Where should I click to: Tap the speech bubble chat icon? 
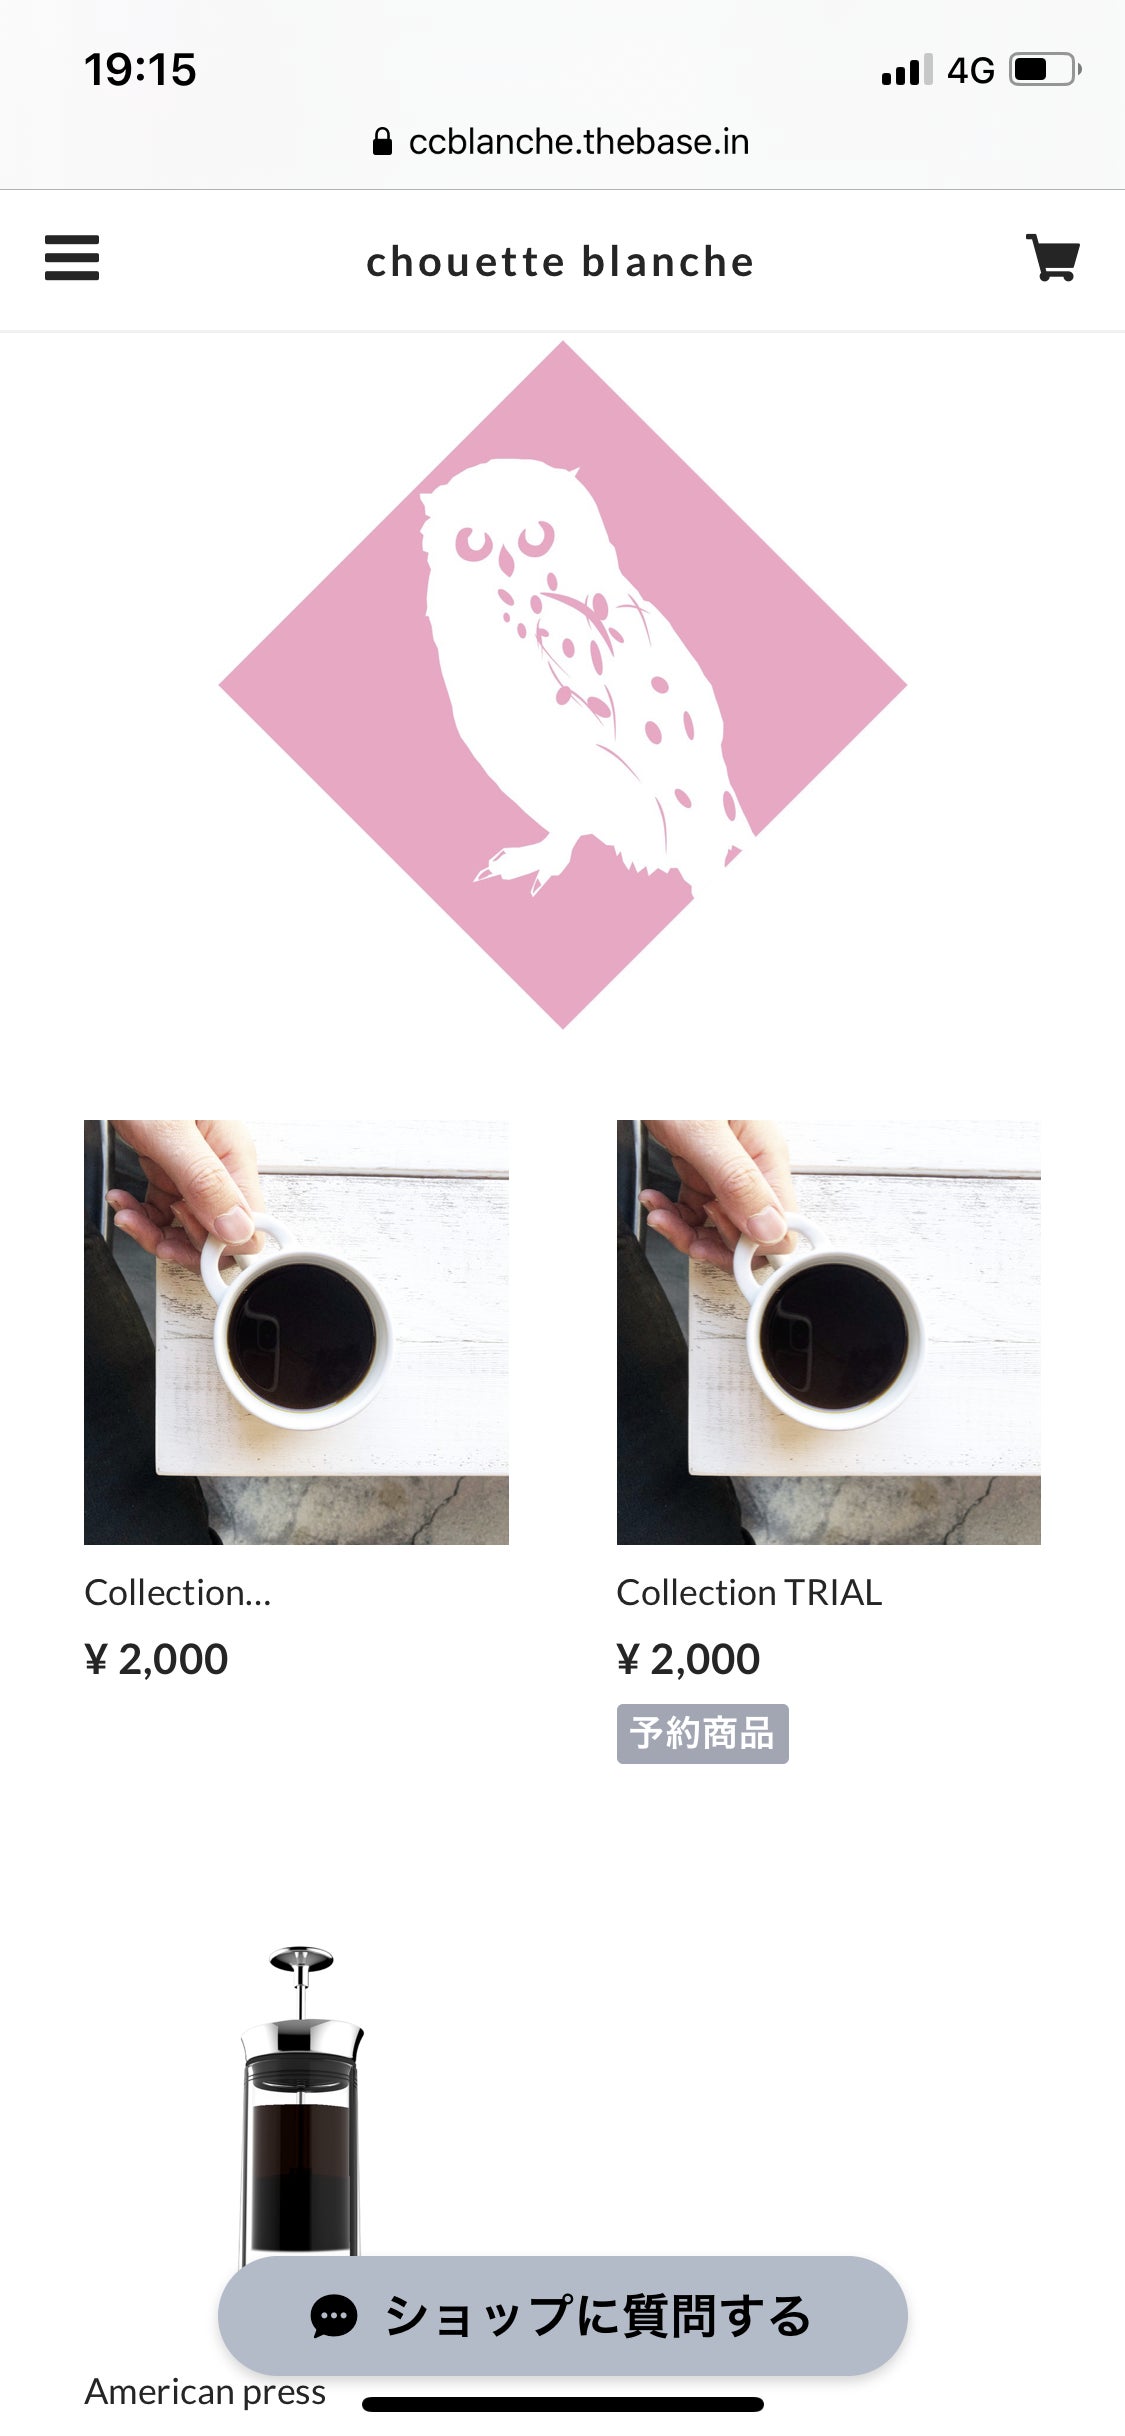[334, 2316]
